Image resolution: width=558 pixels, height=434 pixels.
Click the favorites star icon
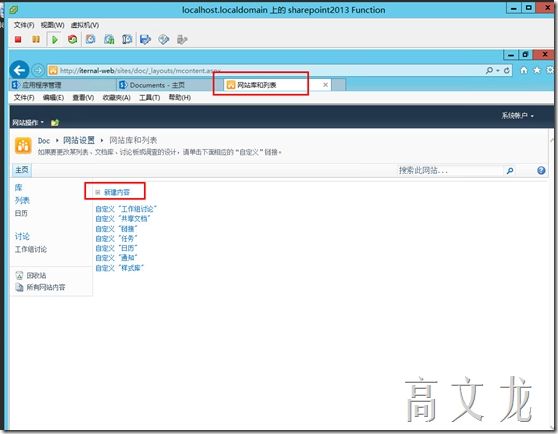537,70
